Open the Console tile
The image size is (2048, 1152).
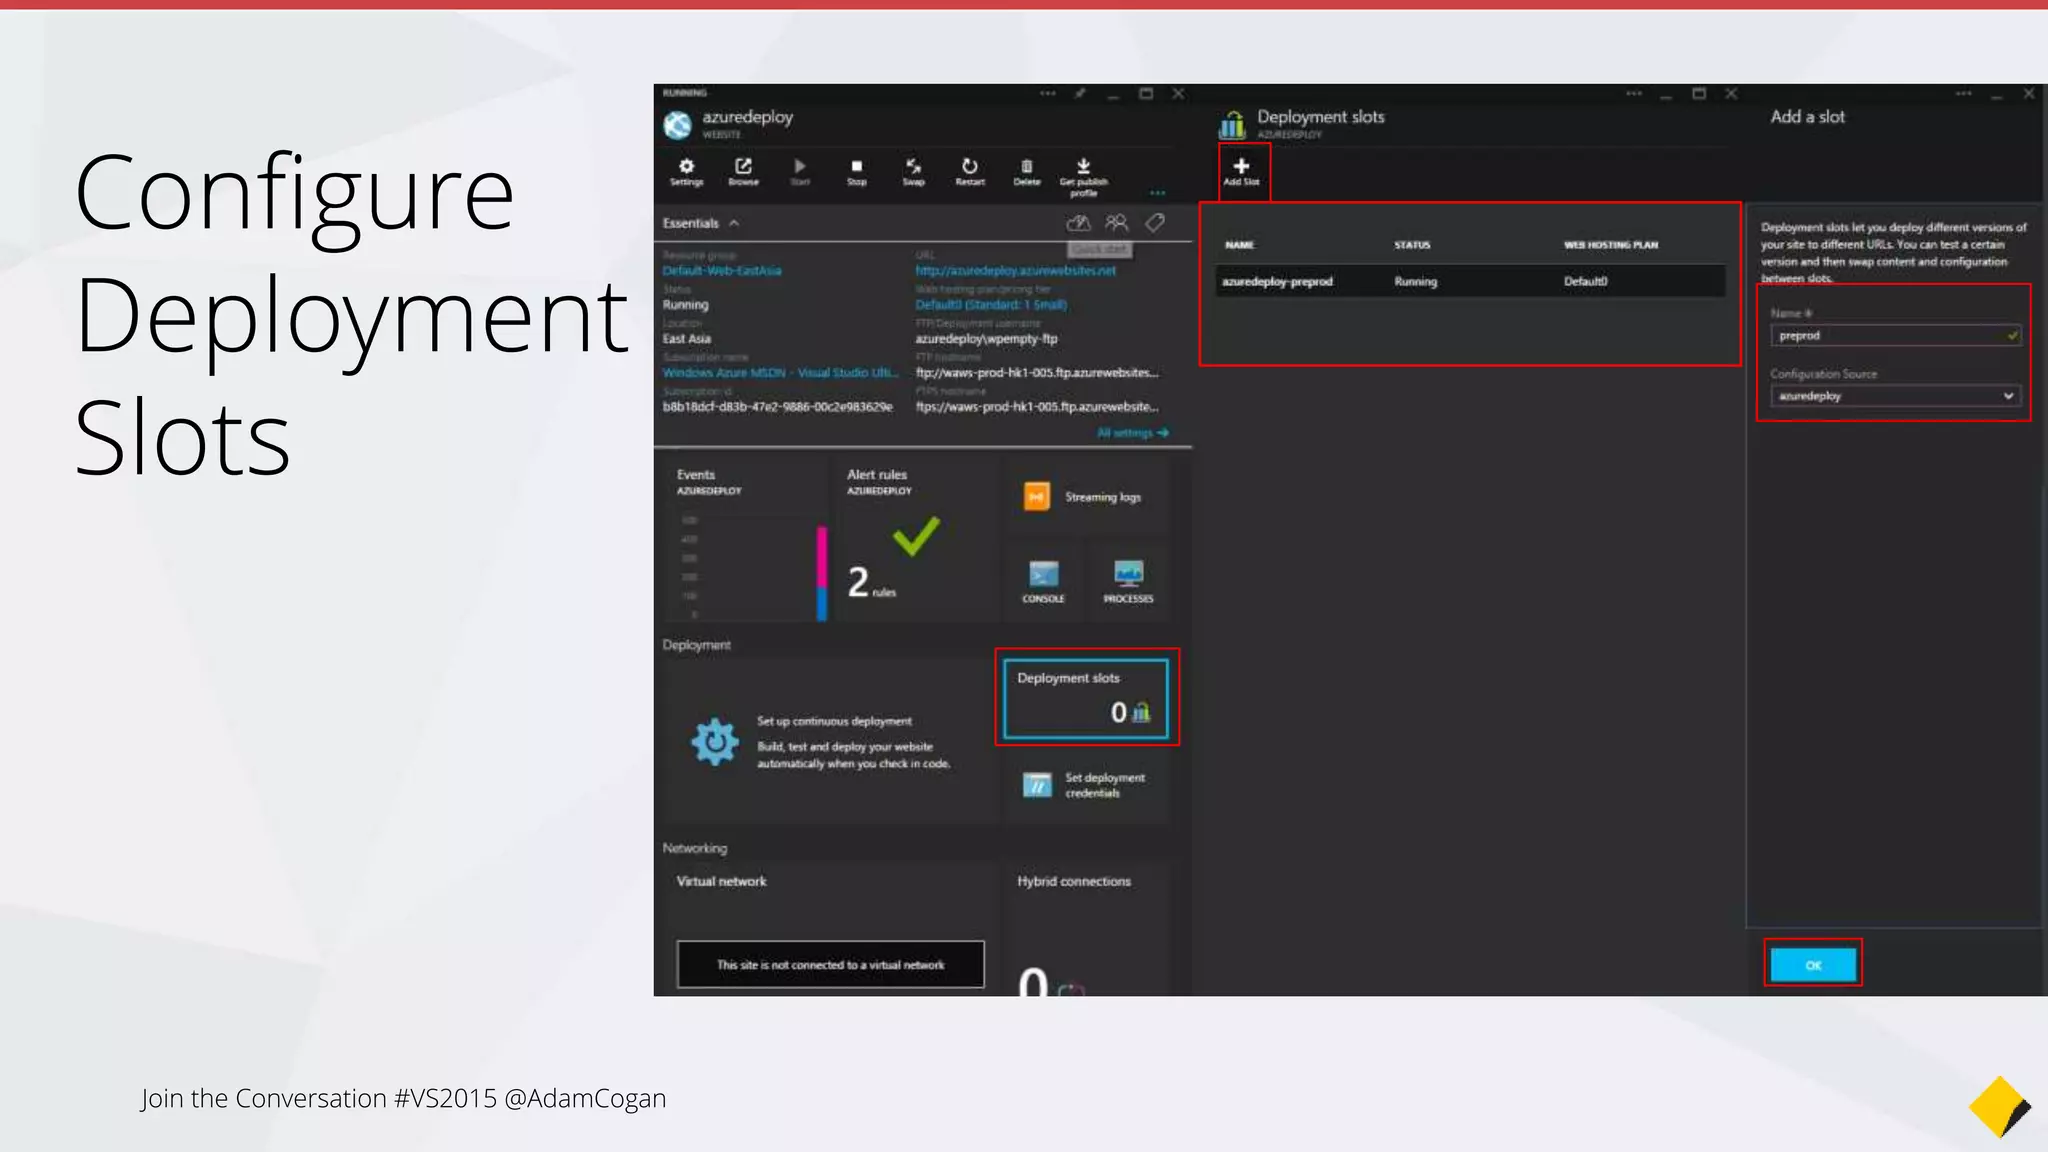click(x=1043, y=581)
